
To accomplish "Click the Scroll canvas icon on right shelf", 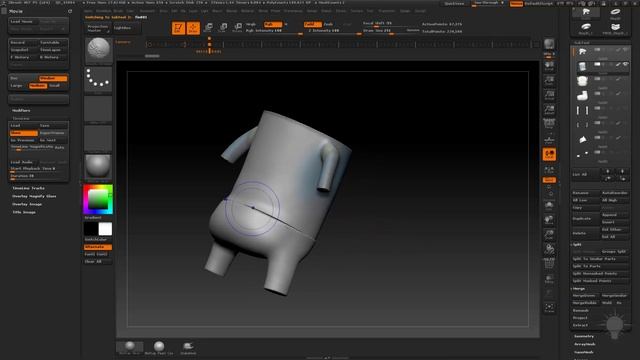I will pos(549,66).
